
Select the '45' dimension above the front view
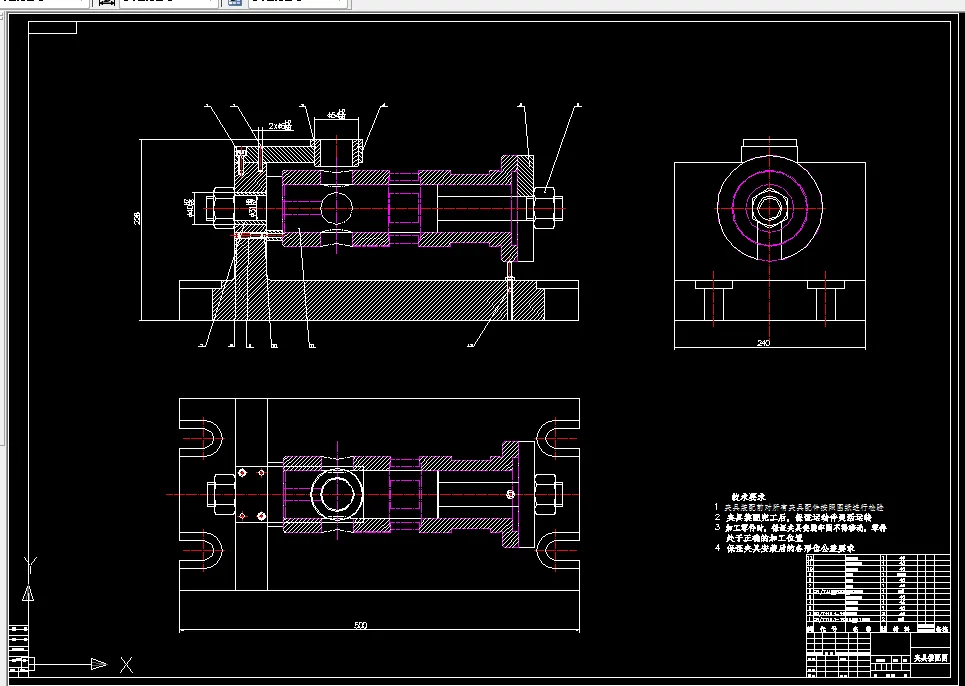pyautogui.click(x=336, y=114)
